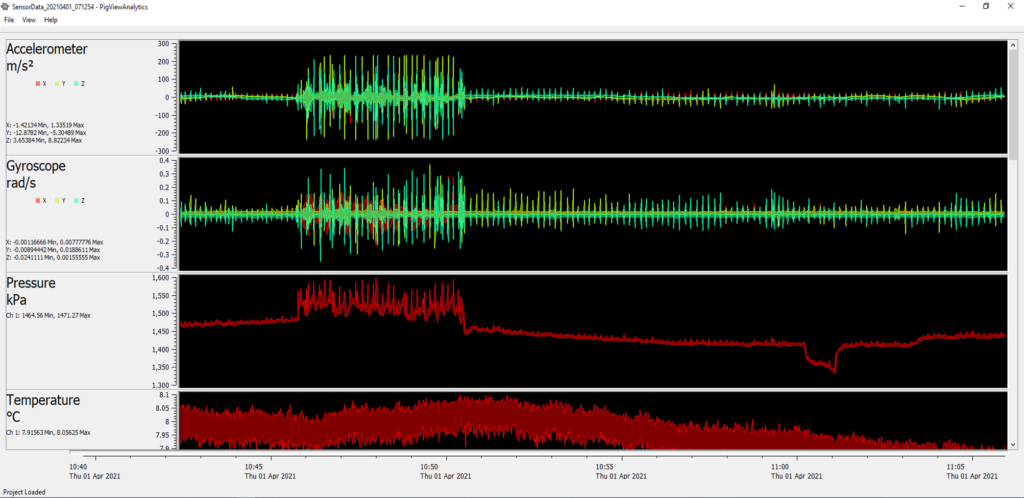1024x498 pixels.
Task: Click the -0.4 tick on Gyroscope axis
Action: tap(163, 268)
